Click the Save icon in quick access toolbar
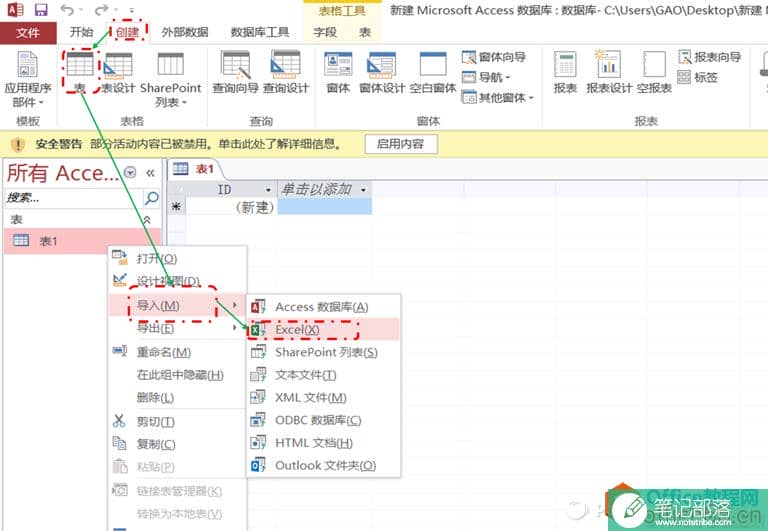This screenshot has height=531, width=768. coord(41,9)
